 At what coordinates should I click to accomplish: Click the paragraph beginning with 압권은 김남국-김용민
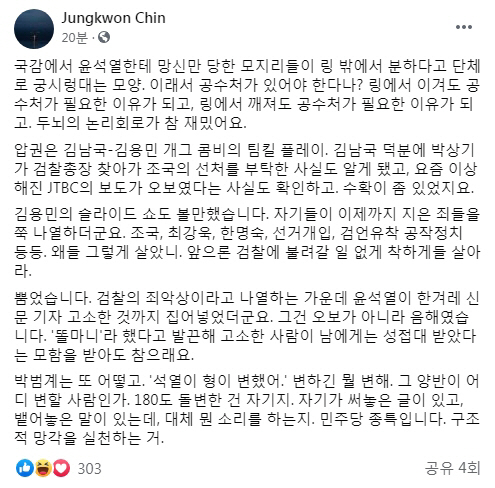245,169
